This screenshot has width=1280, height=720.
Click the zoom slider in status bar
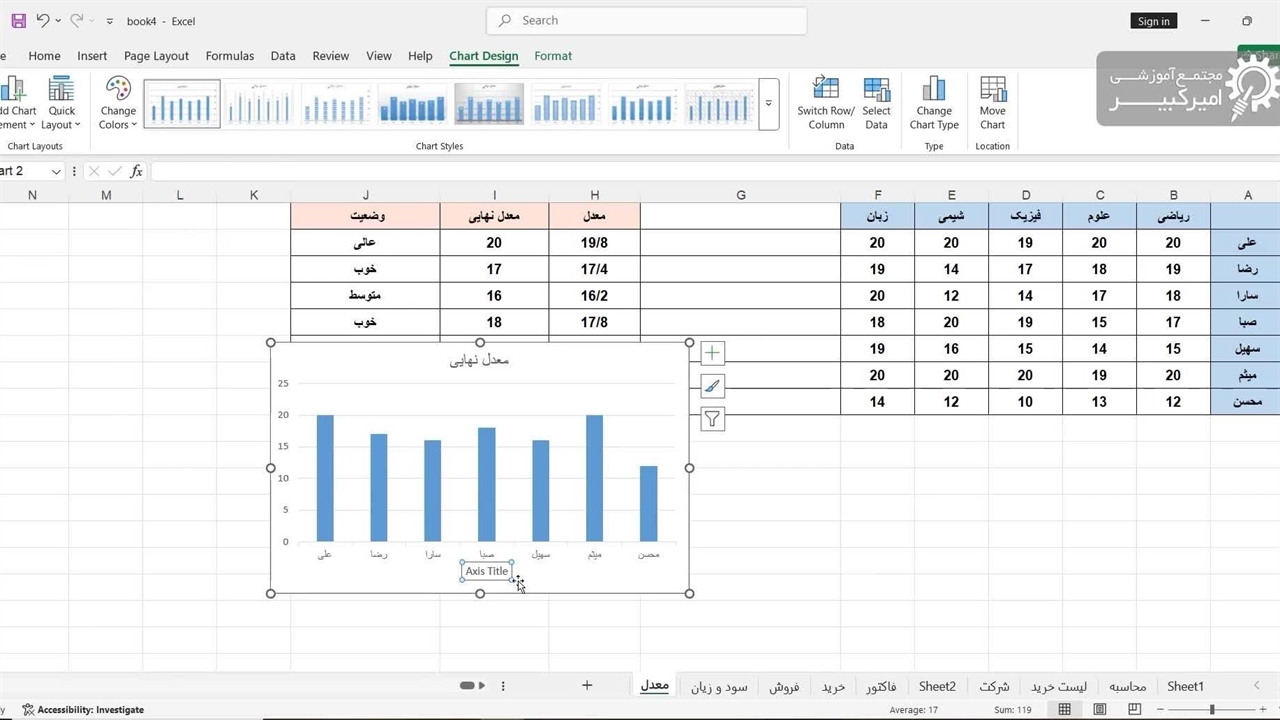[x=1212, y=710]
